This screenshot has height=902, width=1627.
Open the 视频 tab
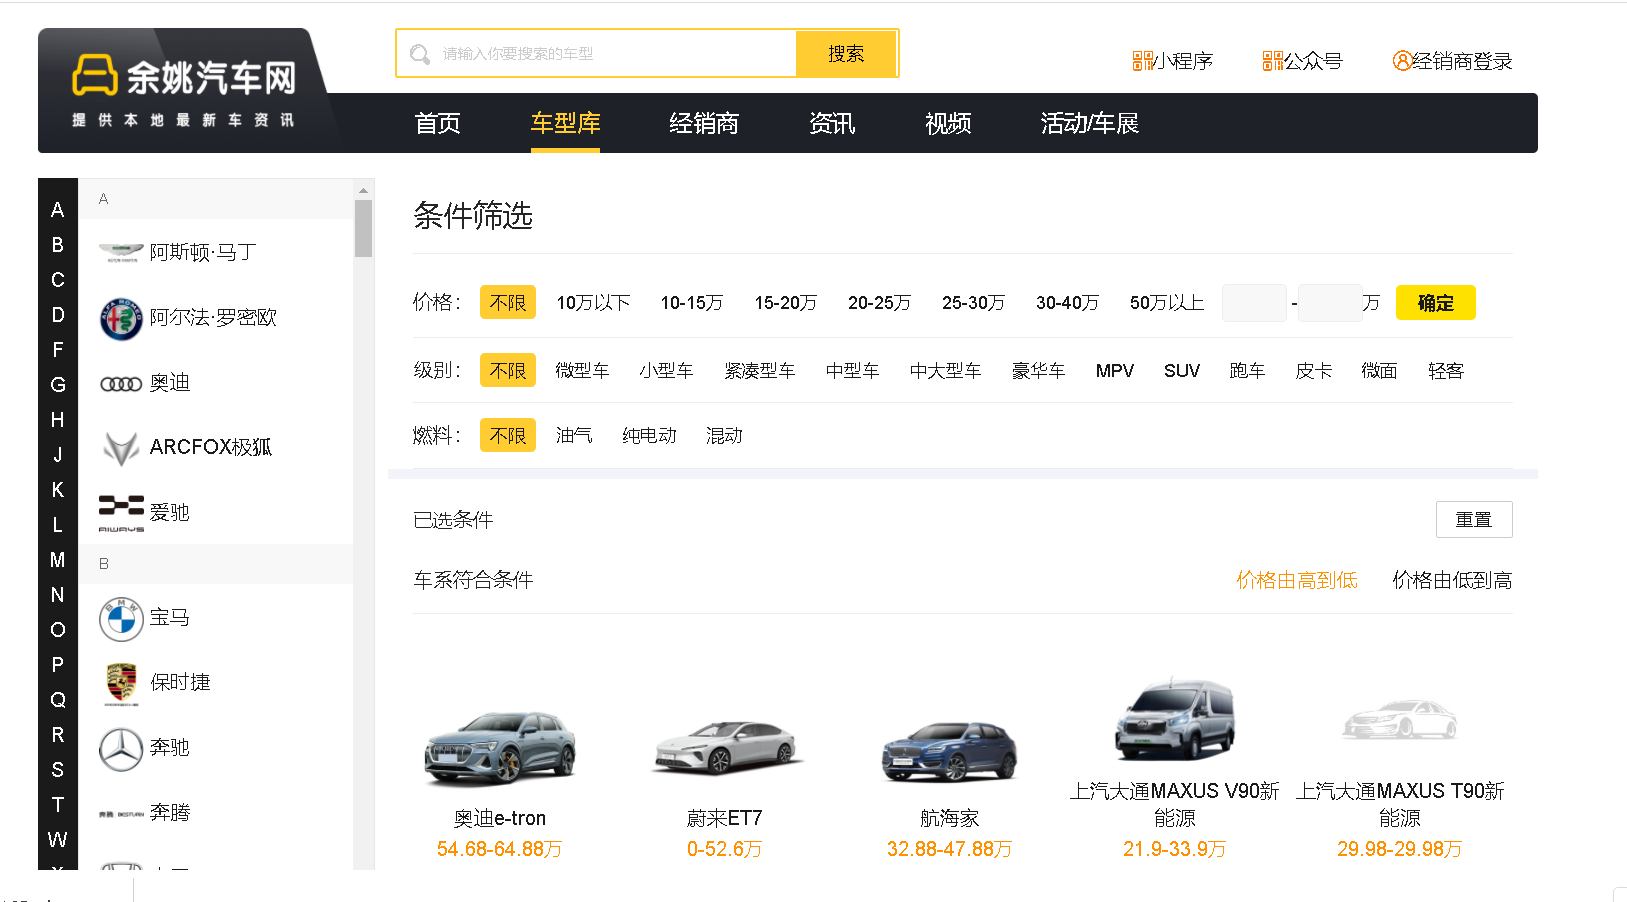coord(948,123)
